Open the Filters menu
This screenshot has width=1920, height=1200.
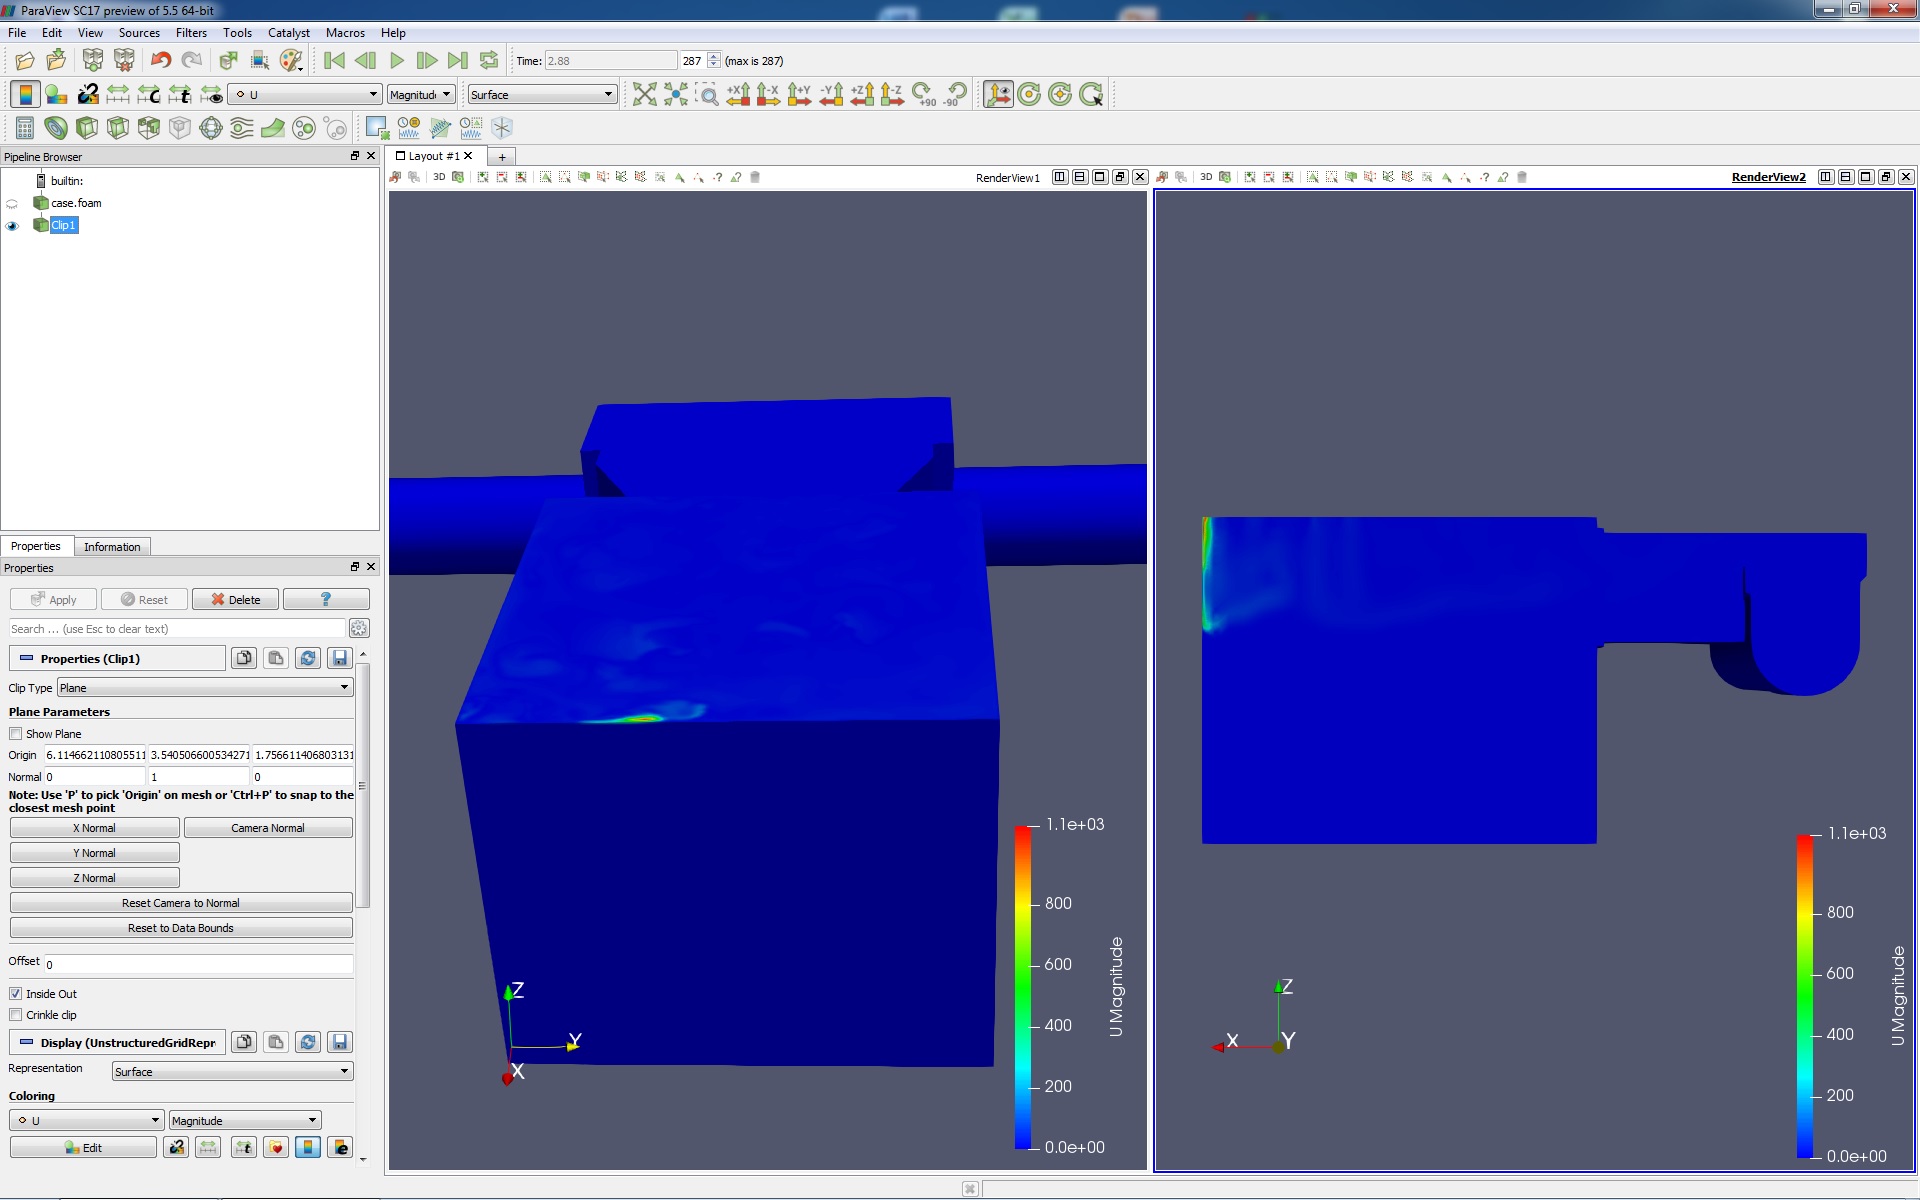coord(191,32)
